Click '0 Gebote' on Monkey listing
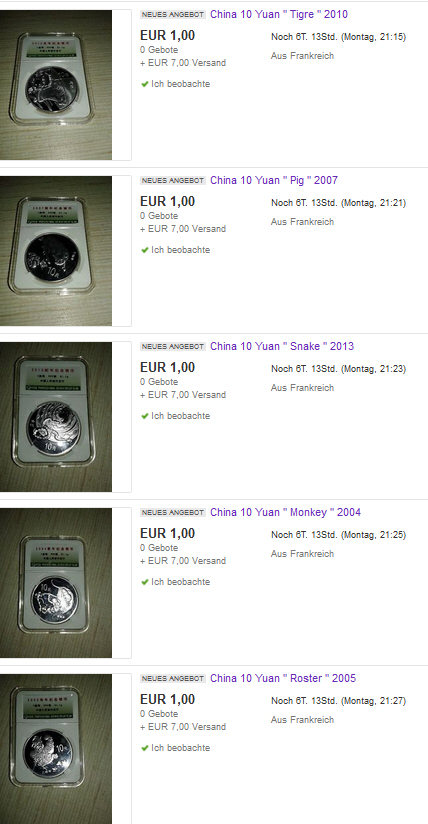The image size is (428, 824). click(159, 548)
